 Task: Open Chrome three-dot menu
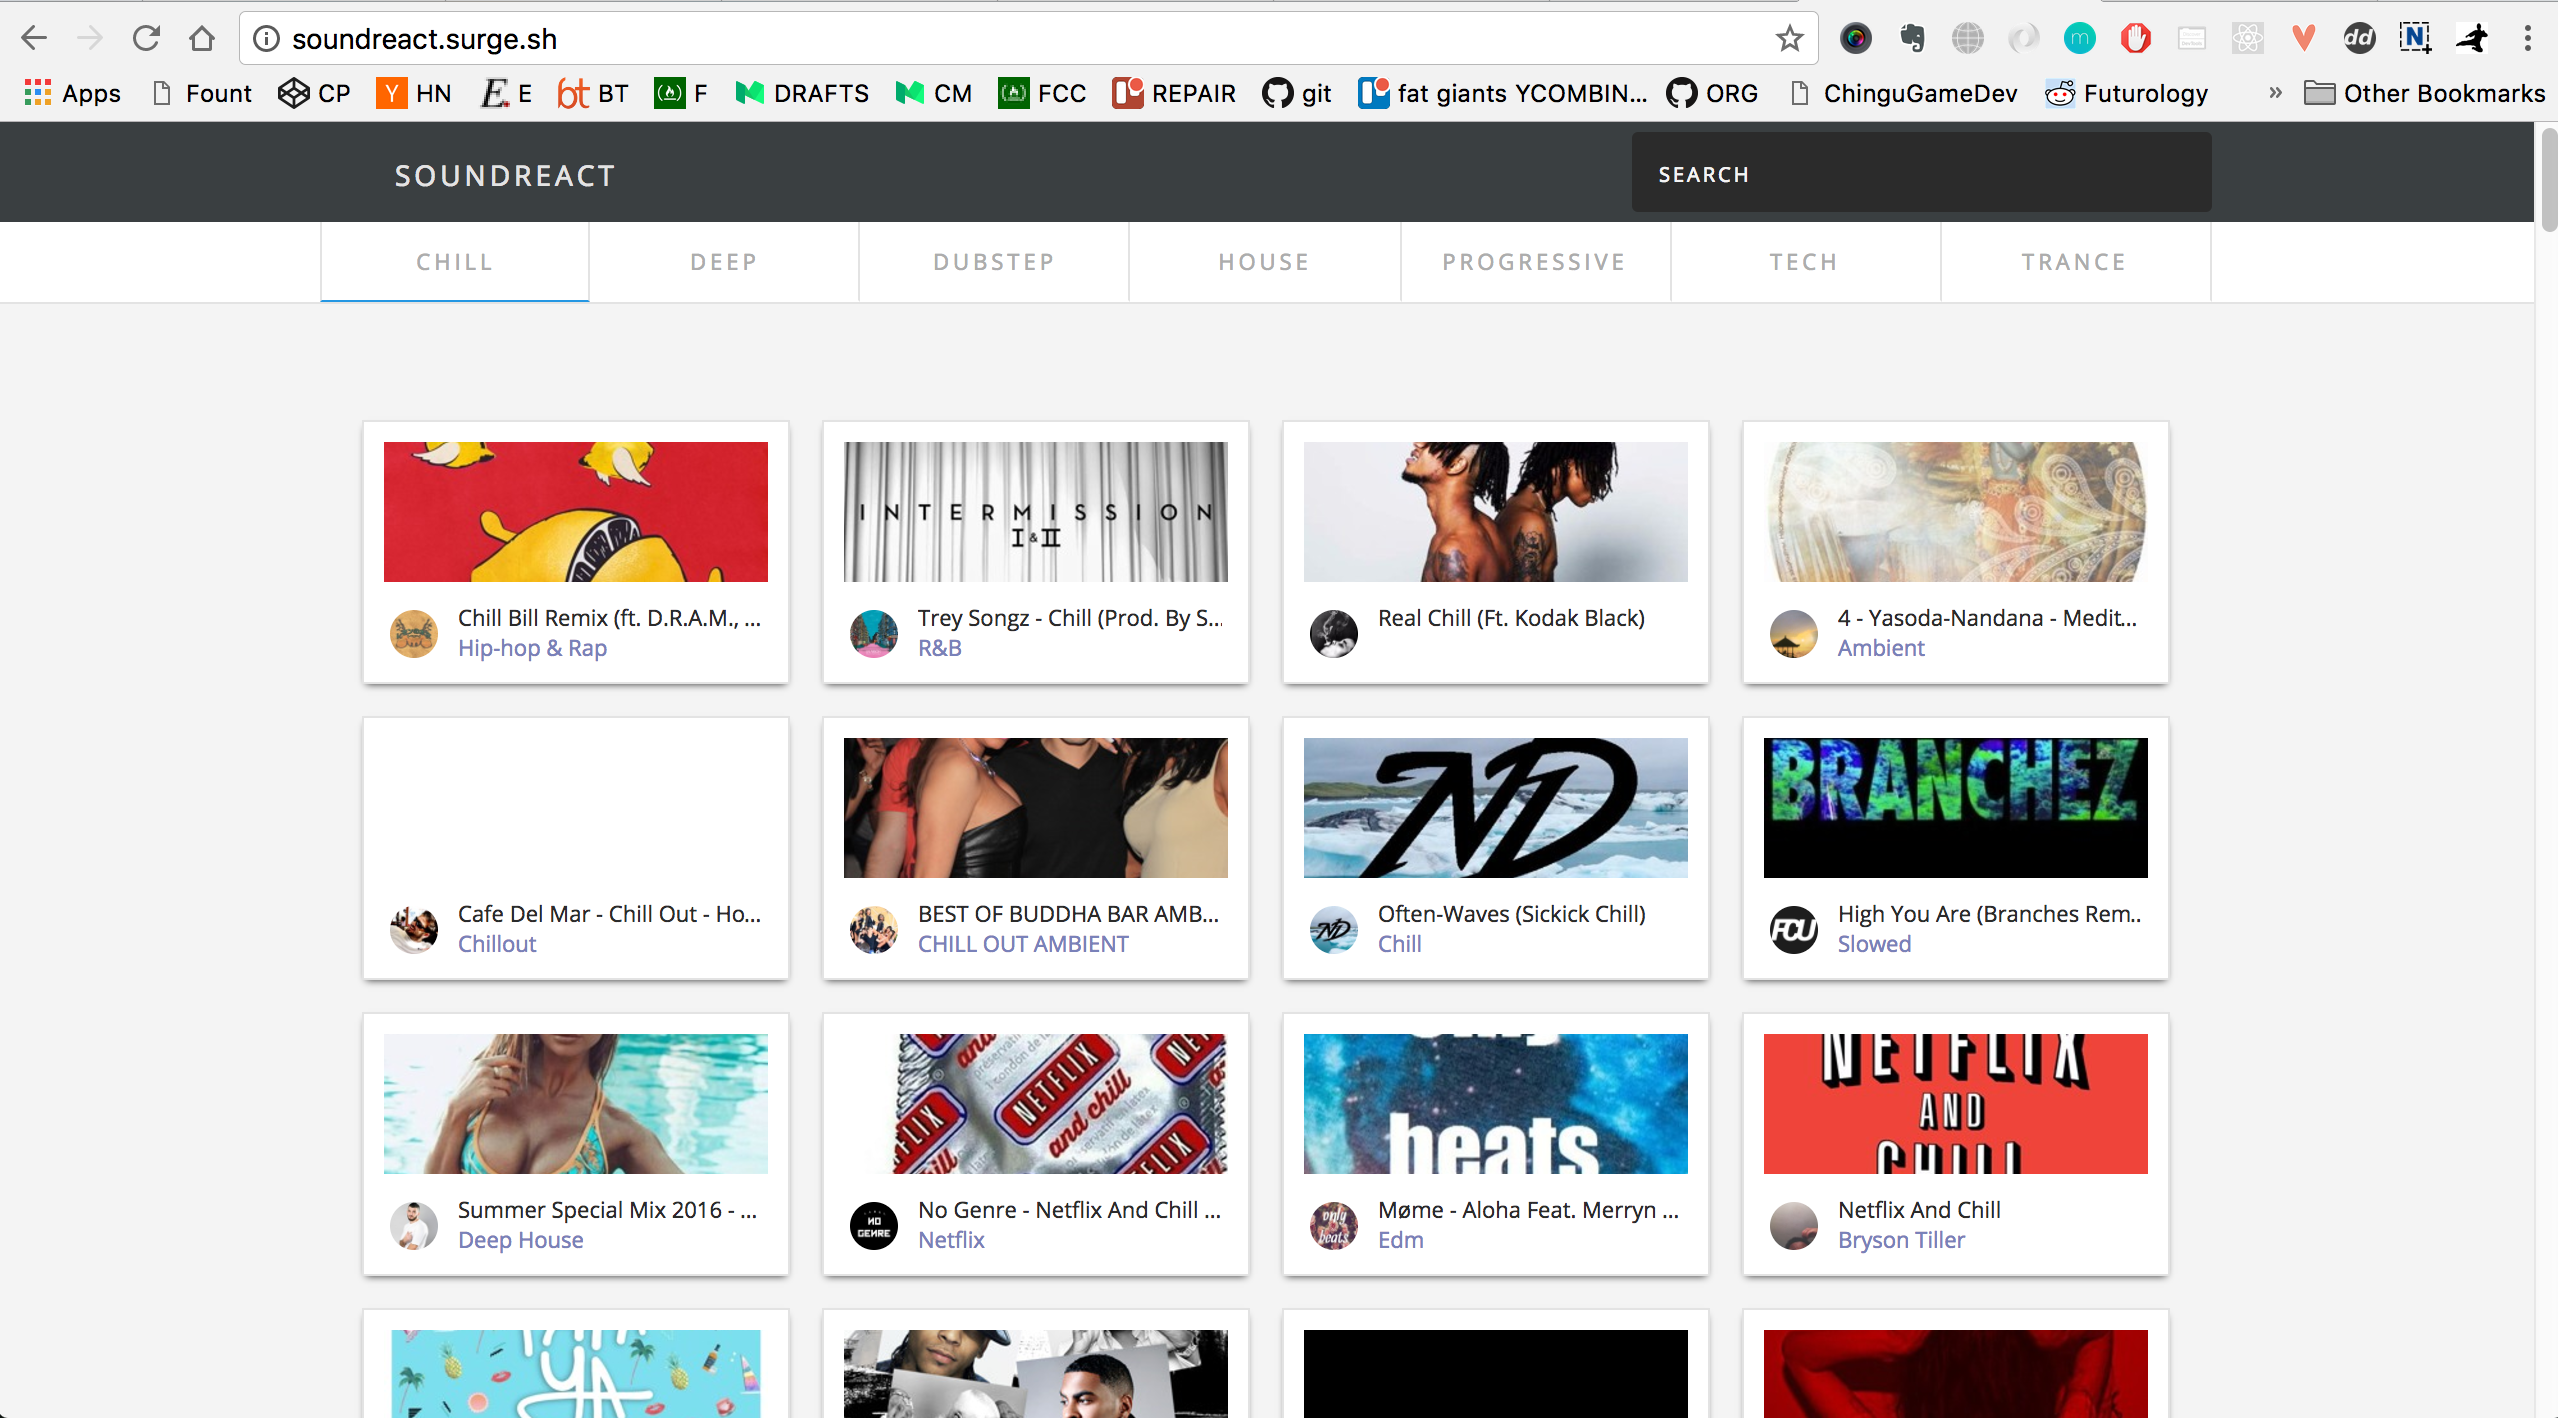point(2527,38)
